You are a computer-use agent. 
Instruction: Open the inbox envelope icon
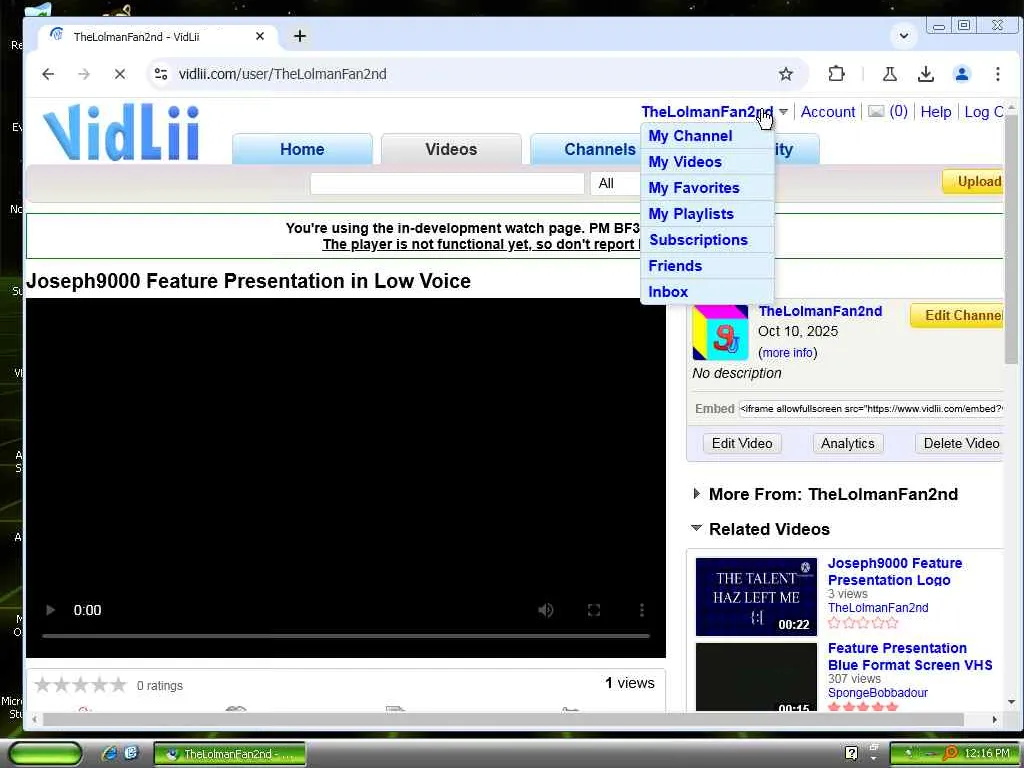point(876,112)
